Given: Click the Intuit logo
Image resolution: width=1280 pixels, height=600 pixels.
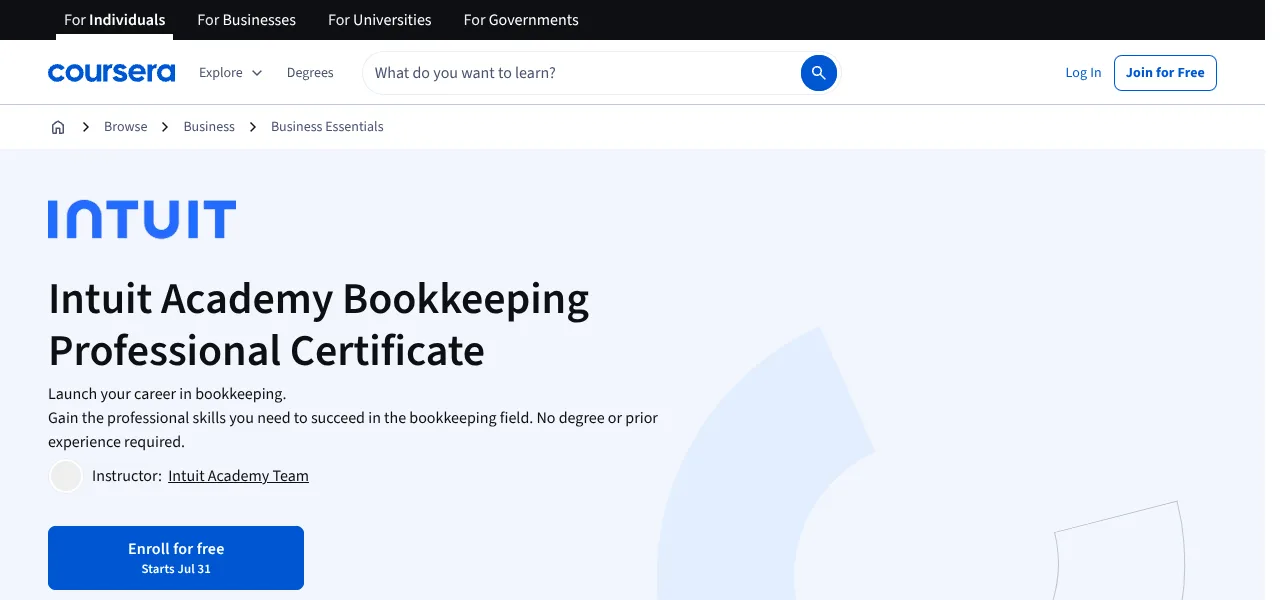Looking at the screenshot, I should (x=142, y=219).
